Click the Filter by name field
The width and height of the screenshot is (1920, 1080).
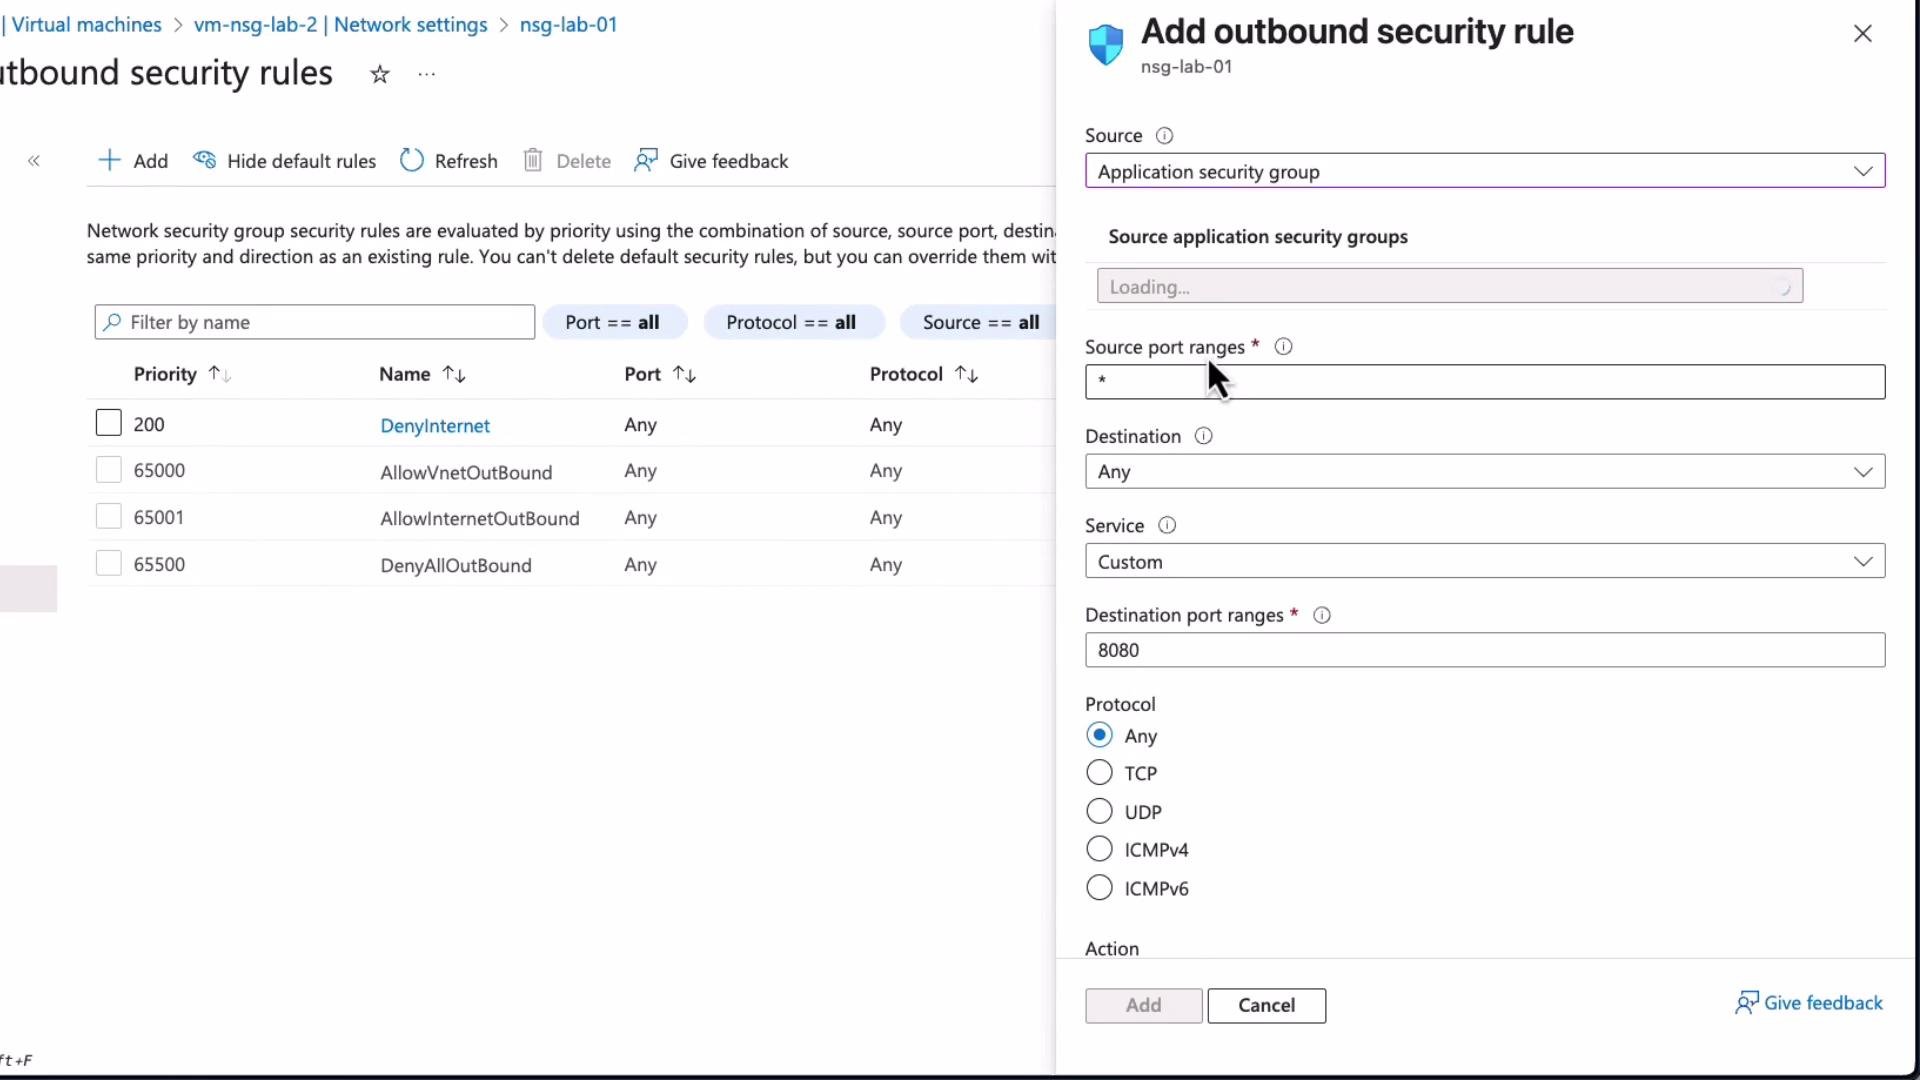pyautogui.click(x=315, y=322)
